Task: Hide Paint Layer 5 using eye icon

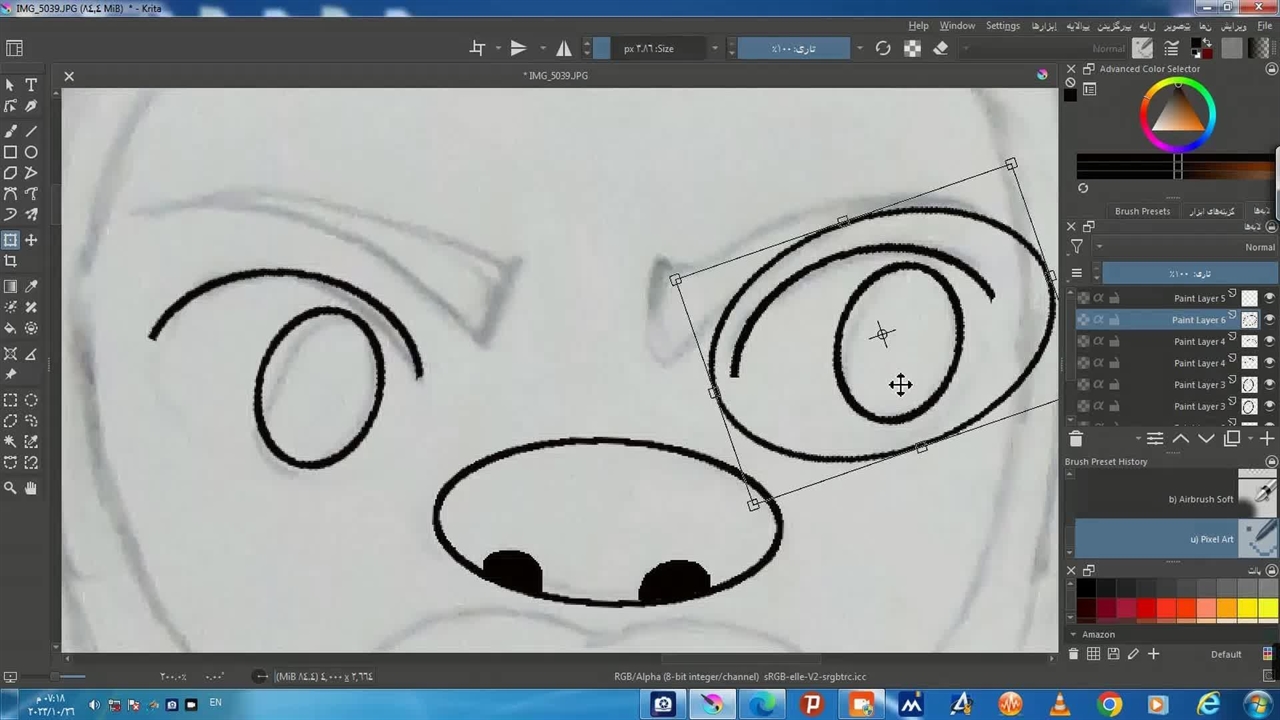Action: coord(1269,298)
